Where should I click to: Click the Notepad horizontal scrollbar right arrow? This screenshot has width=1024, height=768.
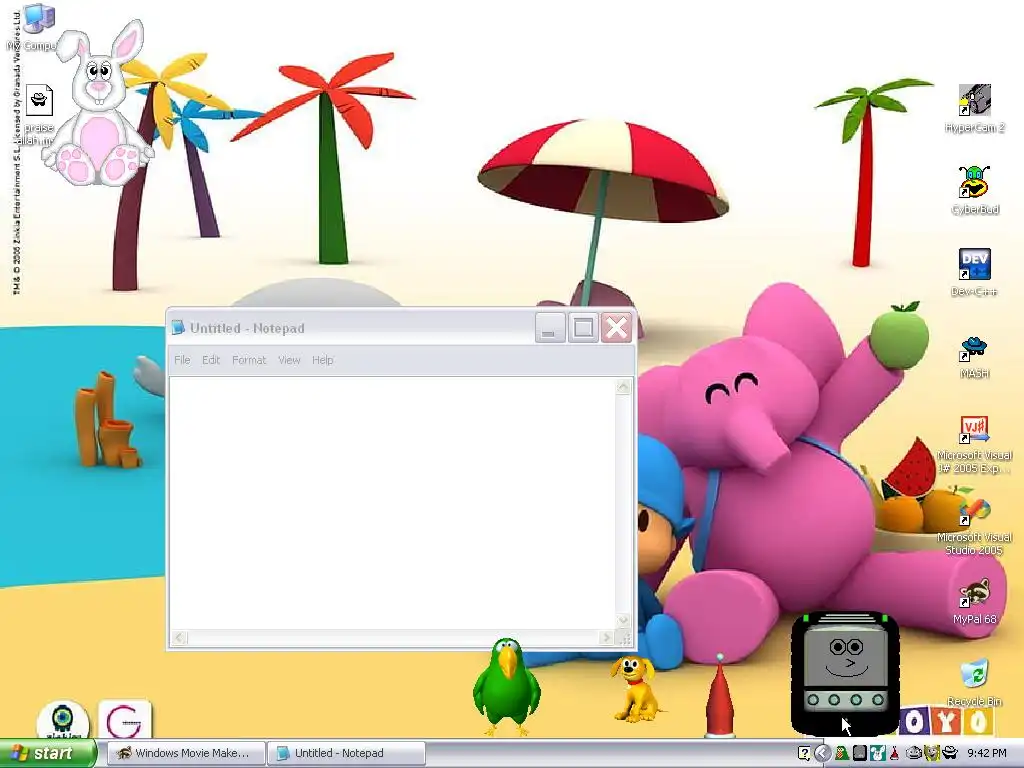pyautogui.click(x=607, y=637)
